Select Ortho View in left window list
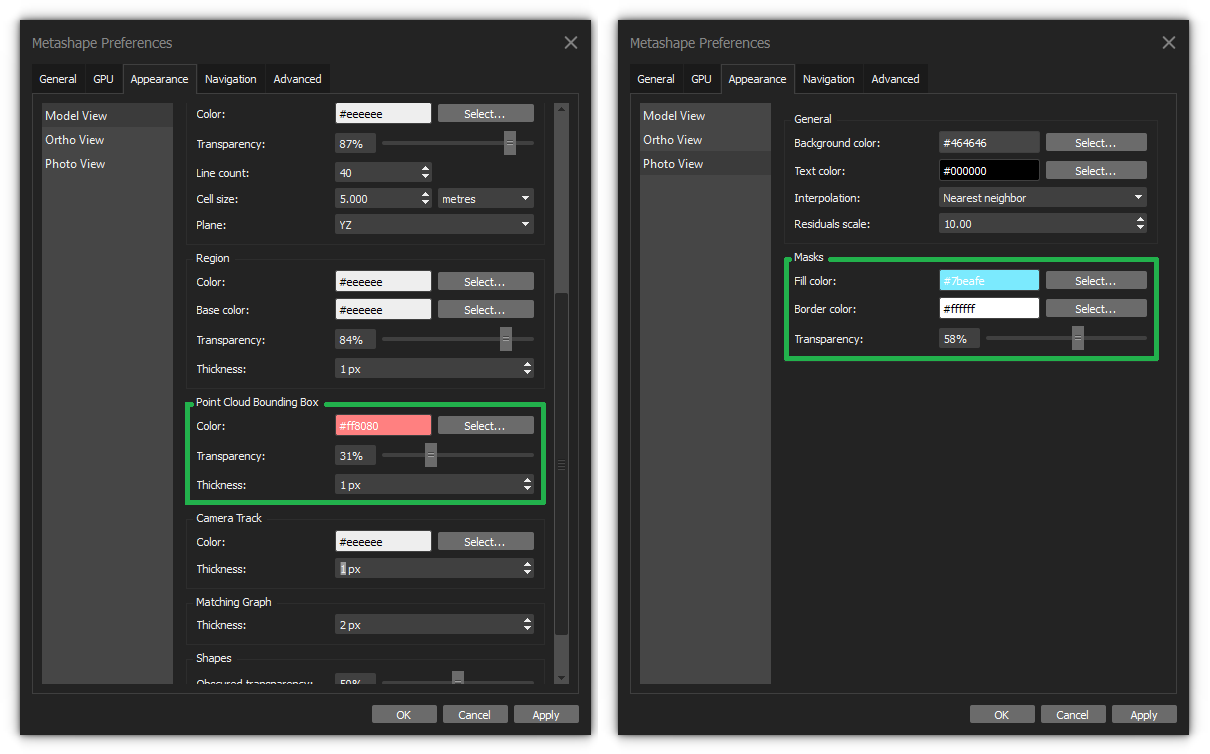The width and height of the screenshot is (1210, 754). [x=107, y=140]
